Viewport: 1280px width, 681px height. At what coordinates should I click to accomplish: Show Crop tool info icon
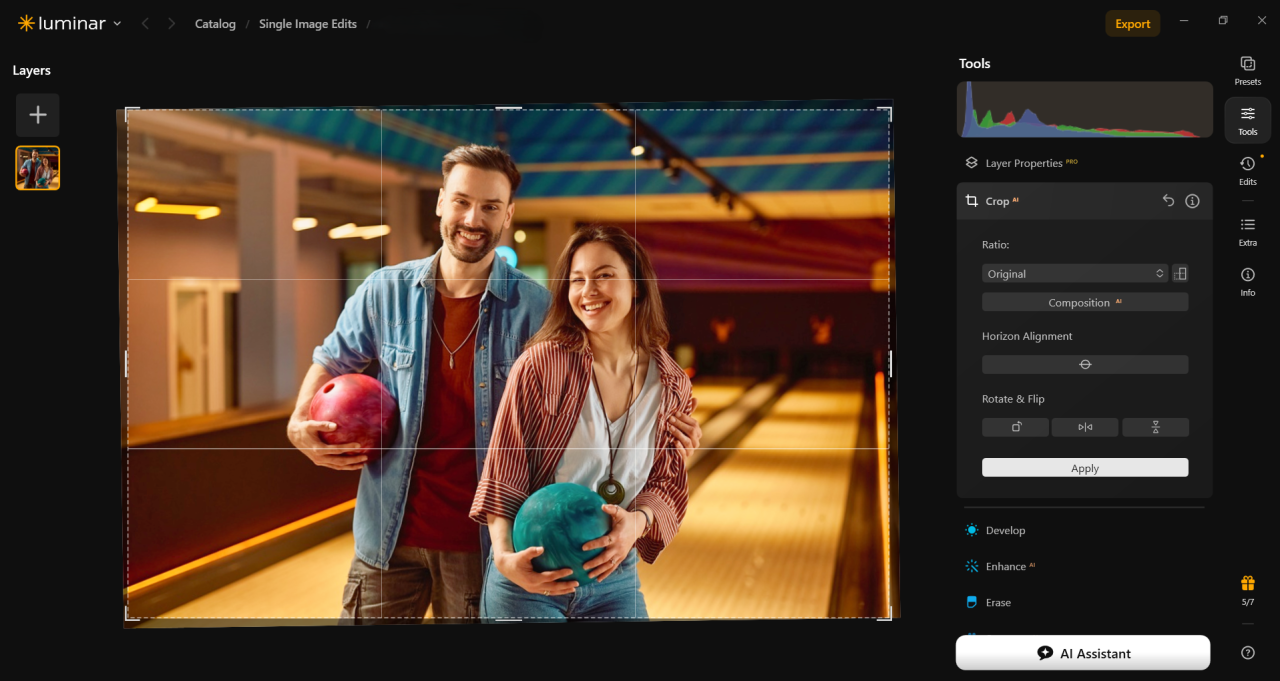point(1192,201)
